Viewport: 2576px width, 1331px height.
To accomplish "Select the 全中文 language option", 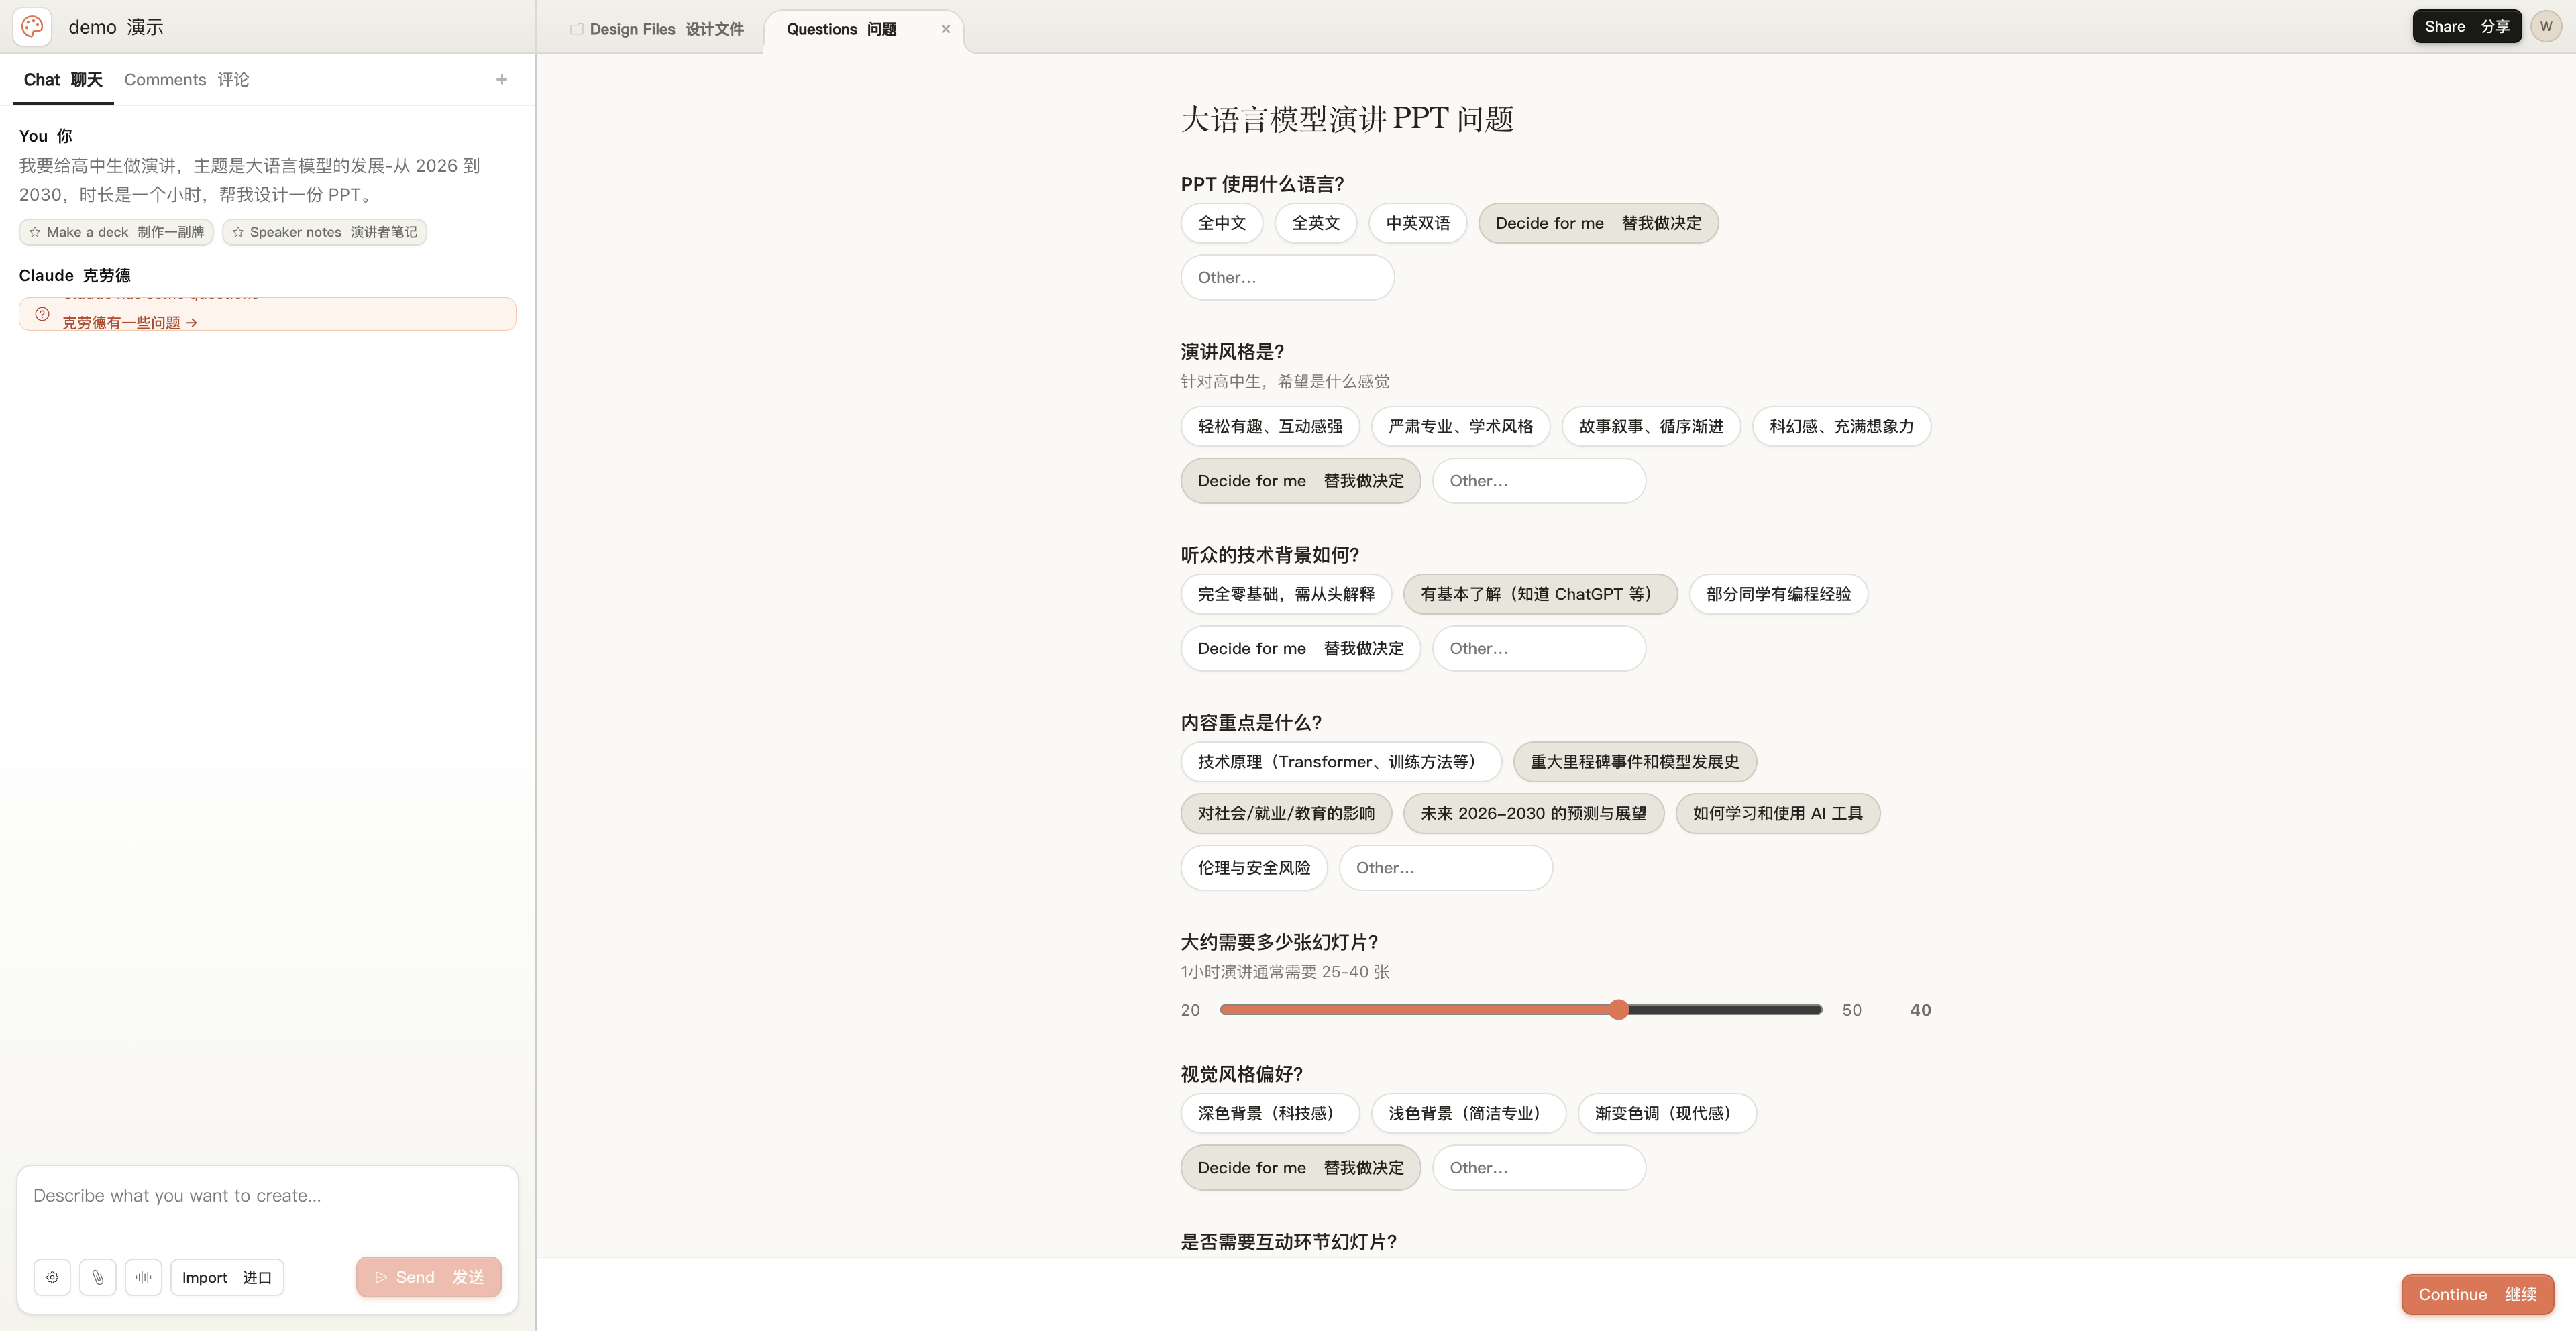I will coord(1221,223).
